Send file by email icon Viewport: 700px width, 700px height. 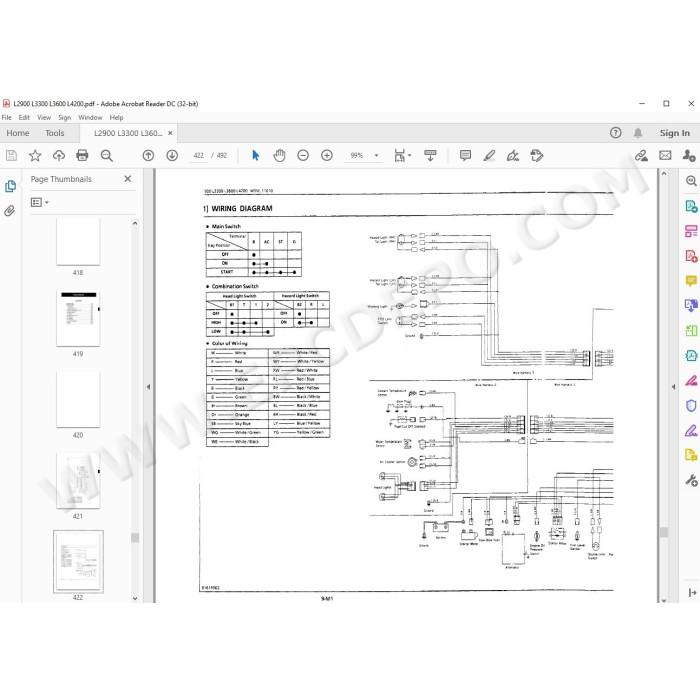tap(665, 155)
